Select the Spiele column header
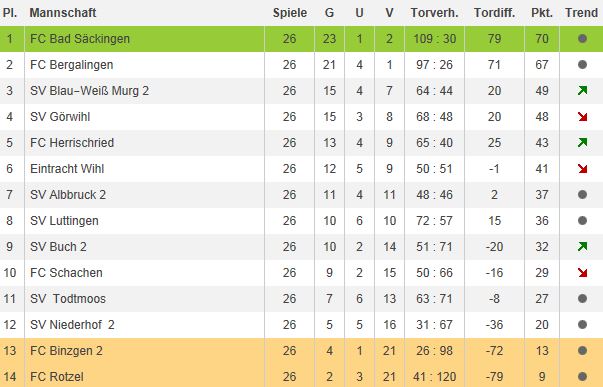 [290, 13]
